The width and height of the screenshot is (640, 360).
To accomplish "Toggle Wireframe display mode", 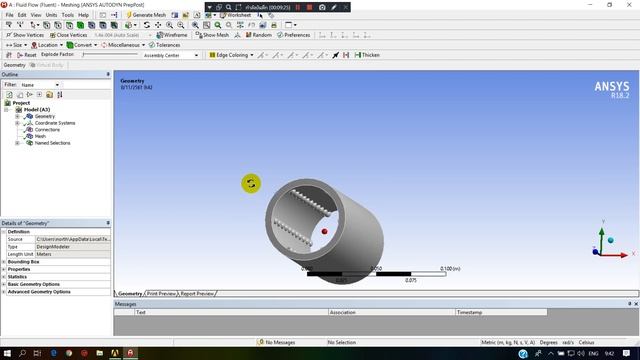I will 172,35.
